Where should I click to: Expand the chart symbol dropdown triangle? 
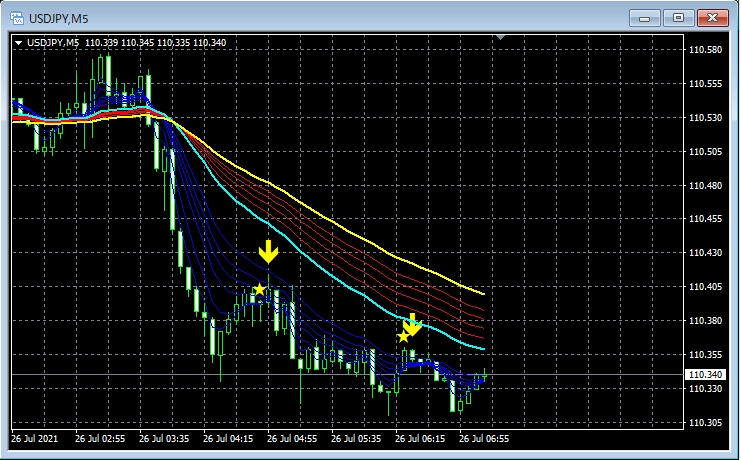click(18, 43)
